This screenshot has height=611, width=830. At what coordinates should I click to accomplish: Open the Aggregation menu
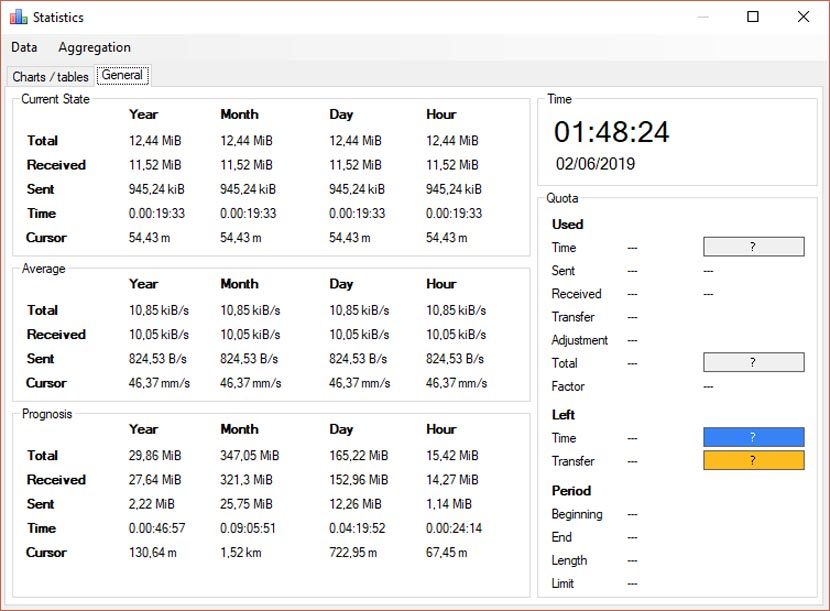point(94,48)
